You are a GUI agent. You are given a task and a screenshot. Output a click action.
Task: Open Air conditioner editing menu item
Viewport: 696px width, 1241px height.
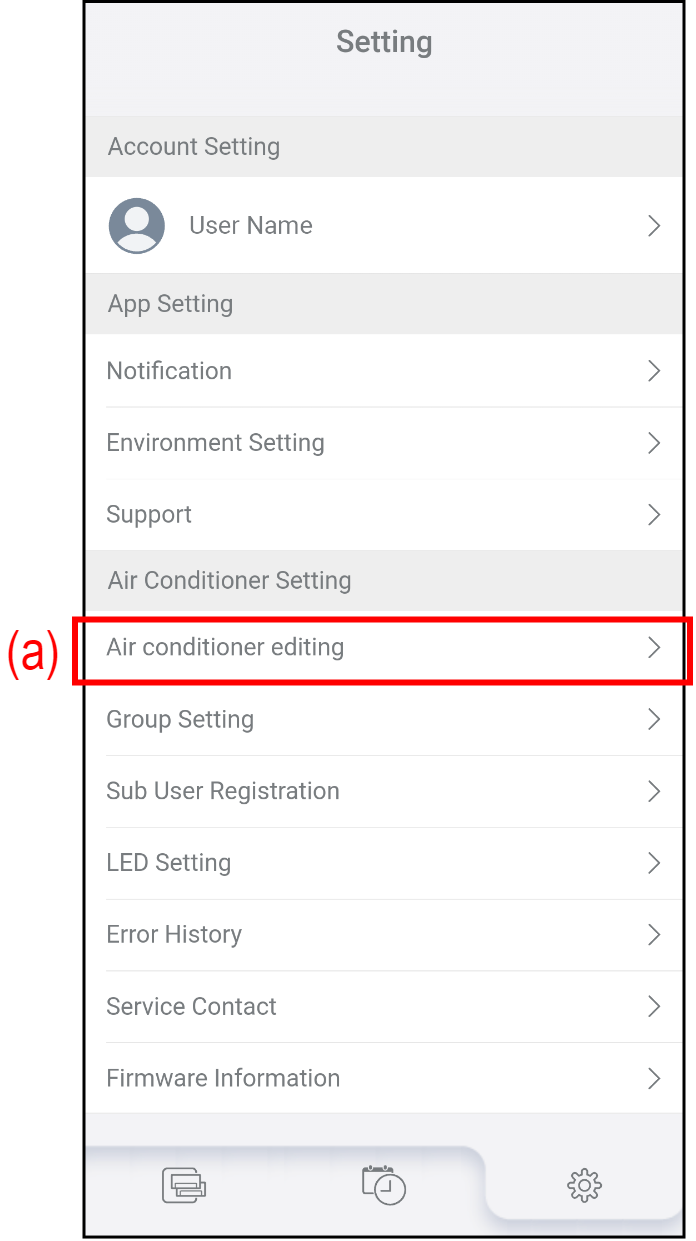pyautogui.click(x=225, y=648)
